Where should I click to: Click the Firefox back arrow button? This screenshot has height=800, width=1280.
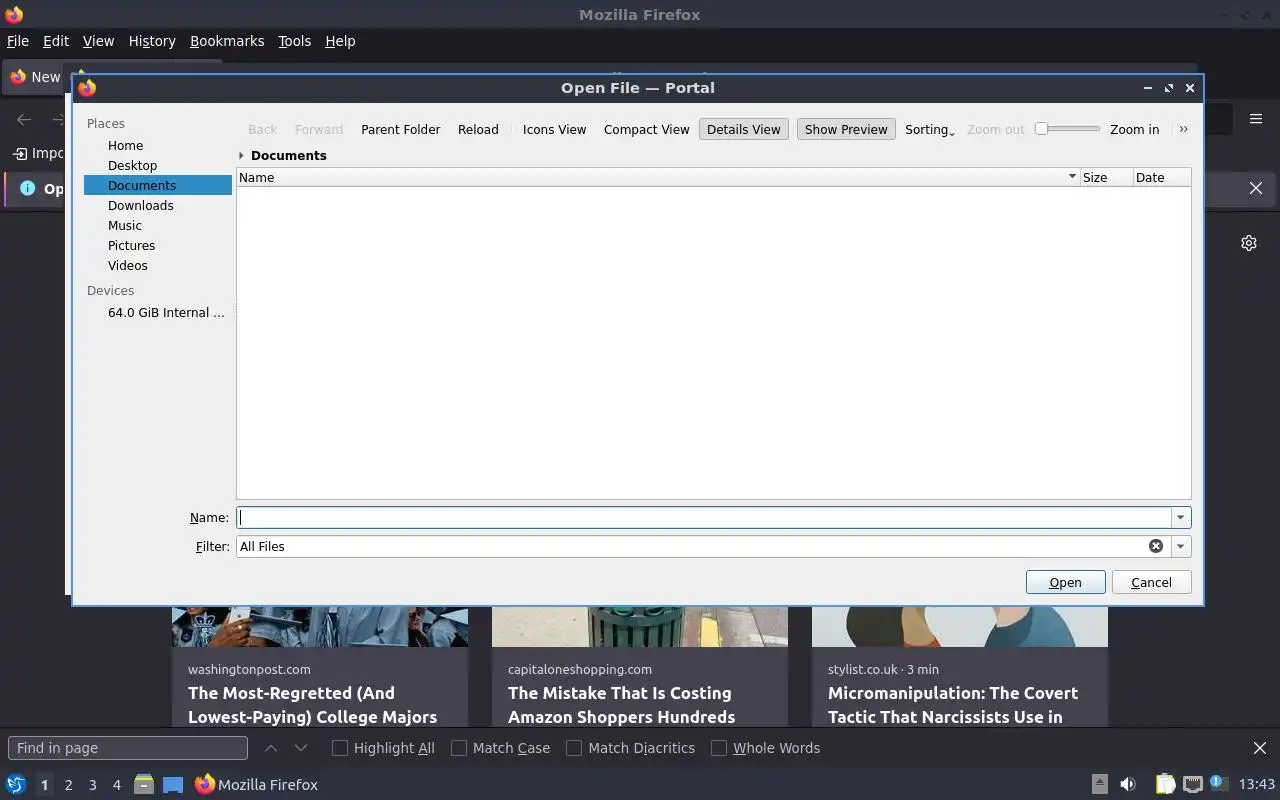tap(24, 119)
